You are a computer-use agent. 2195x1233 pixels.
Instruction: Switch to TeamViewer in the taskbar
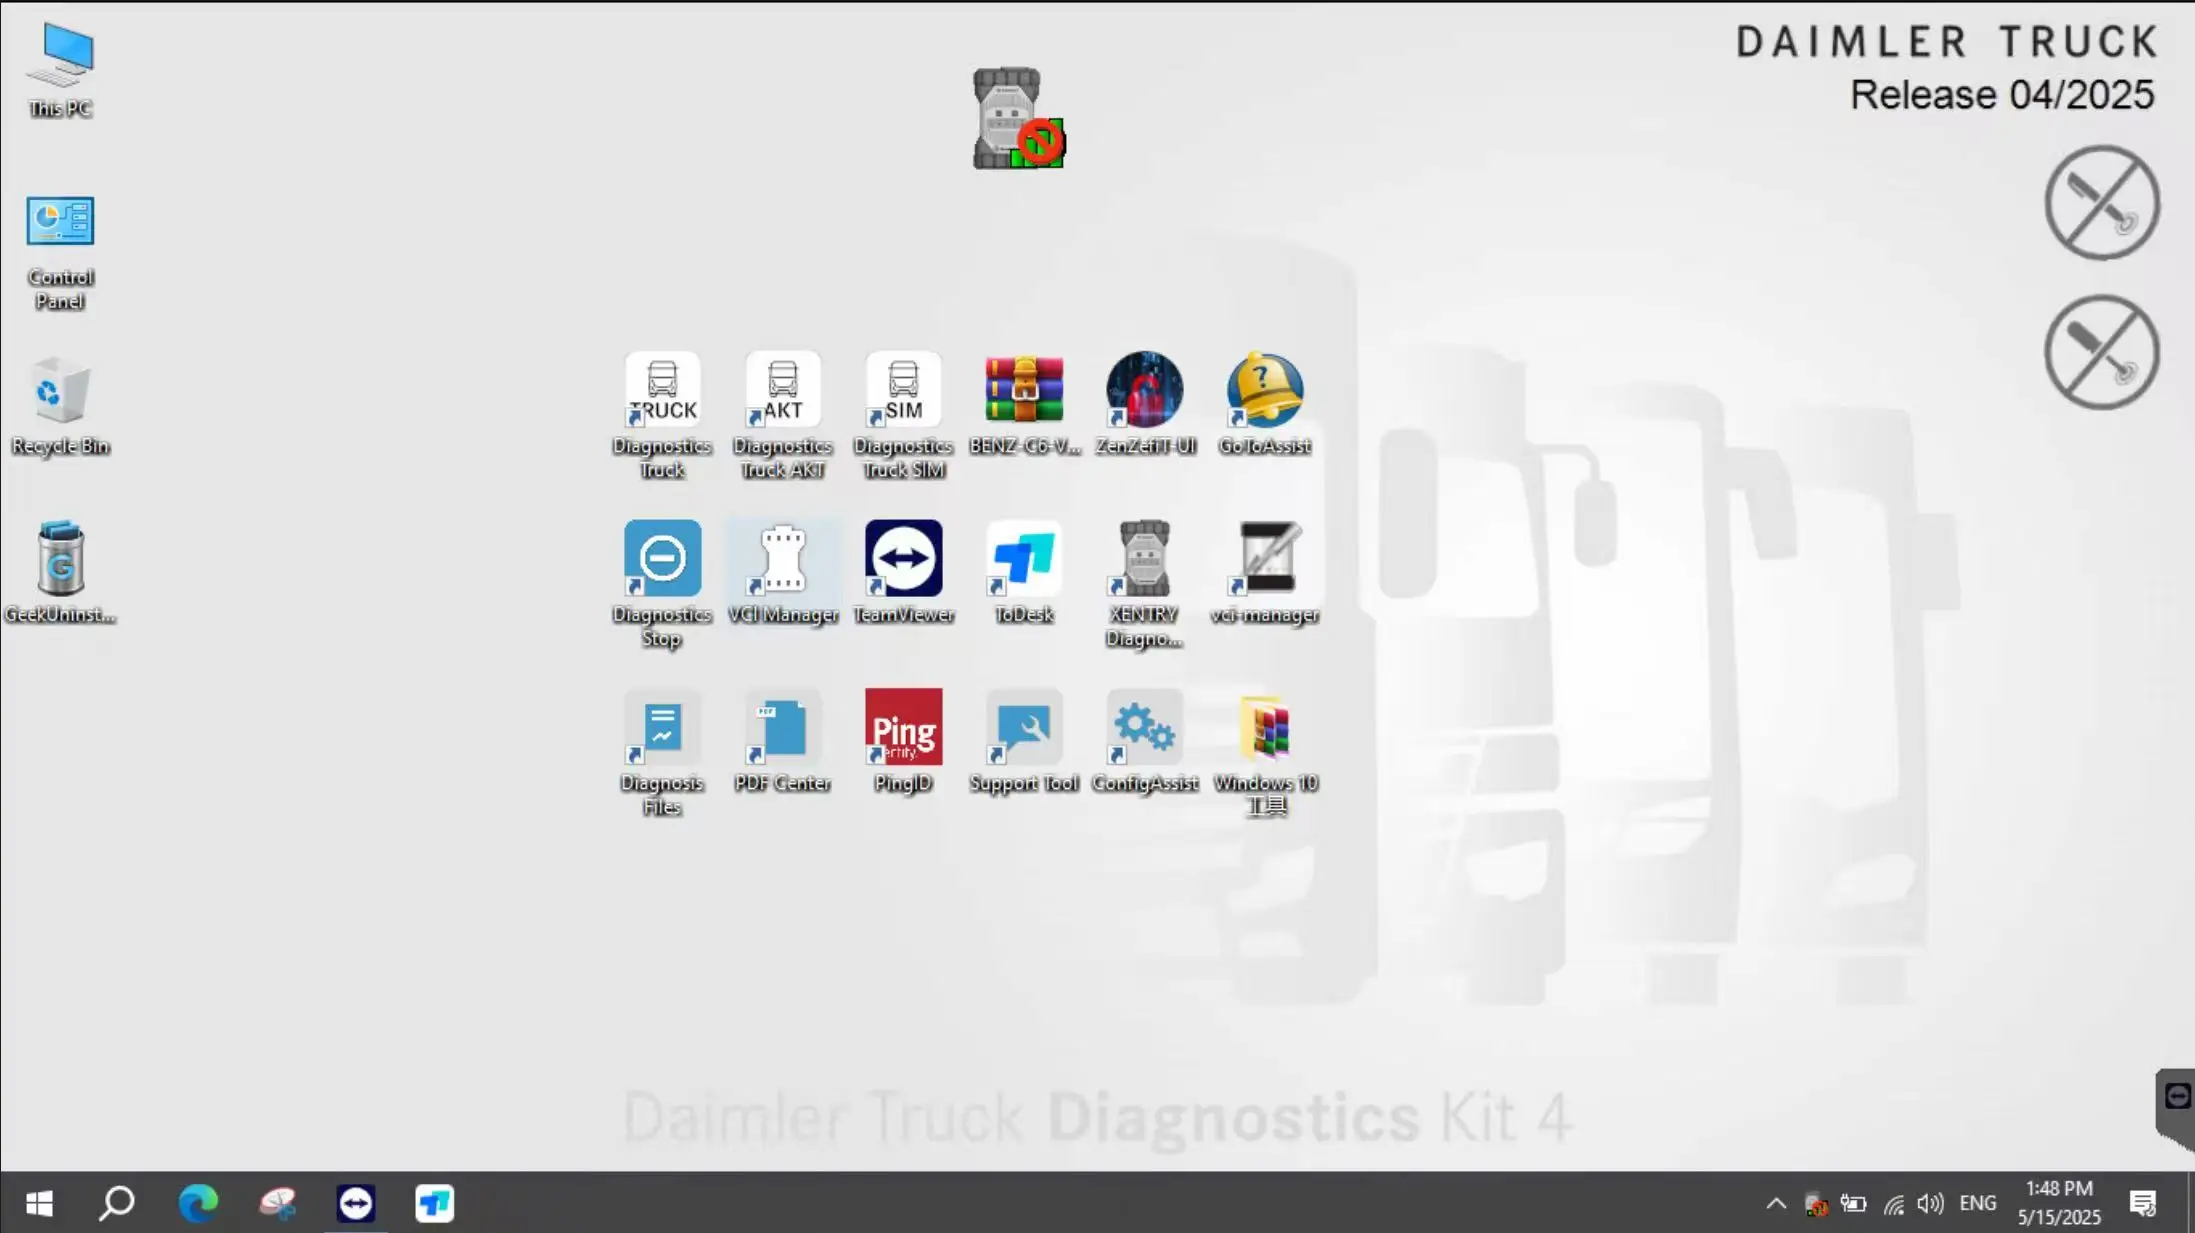point(356,1203)
